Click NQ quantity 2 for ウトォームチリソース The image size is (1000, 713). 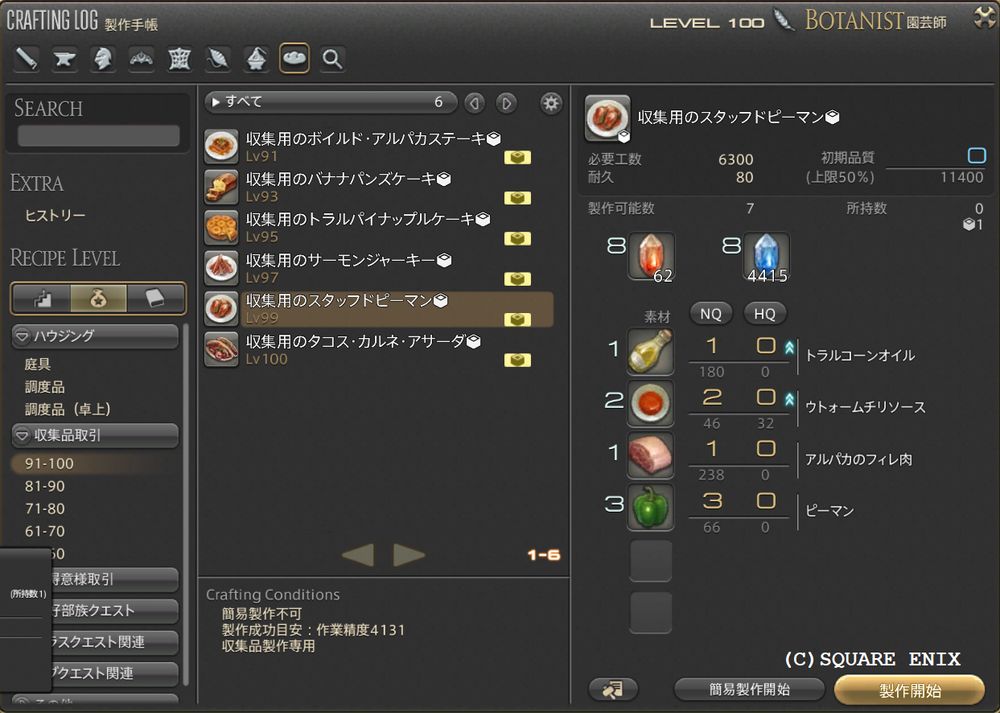point(712,397)
